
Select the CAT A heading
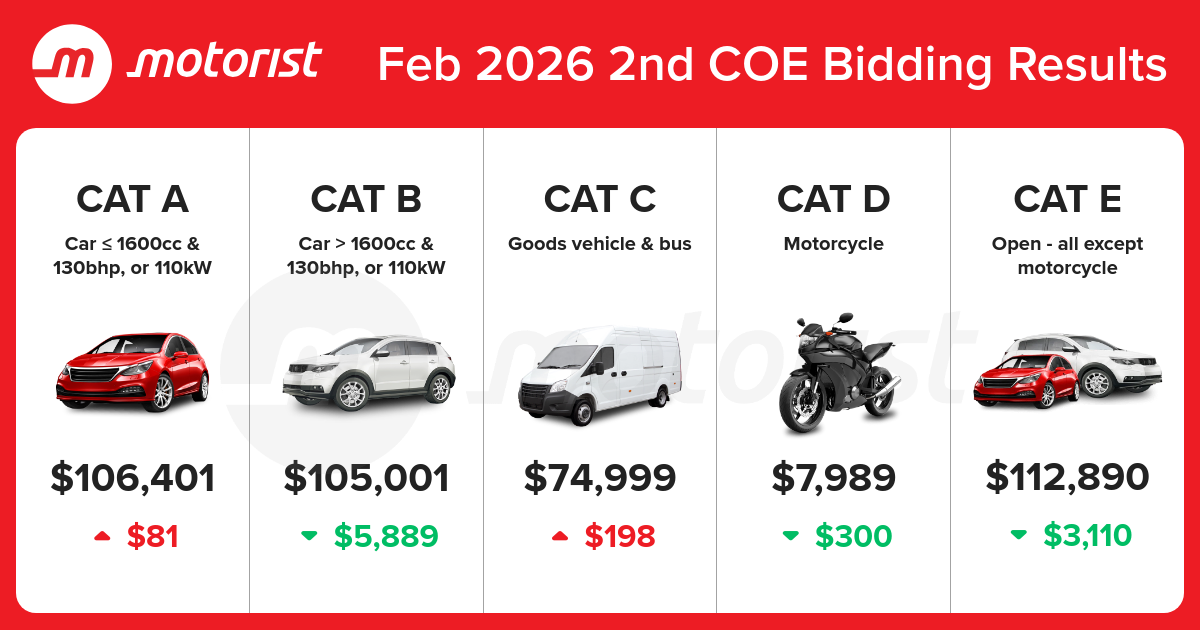coord(133,199)
